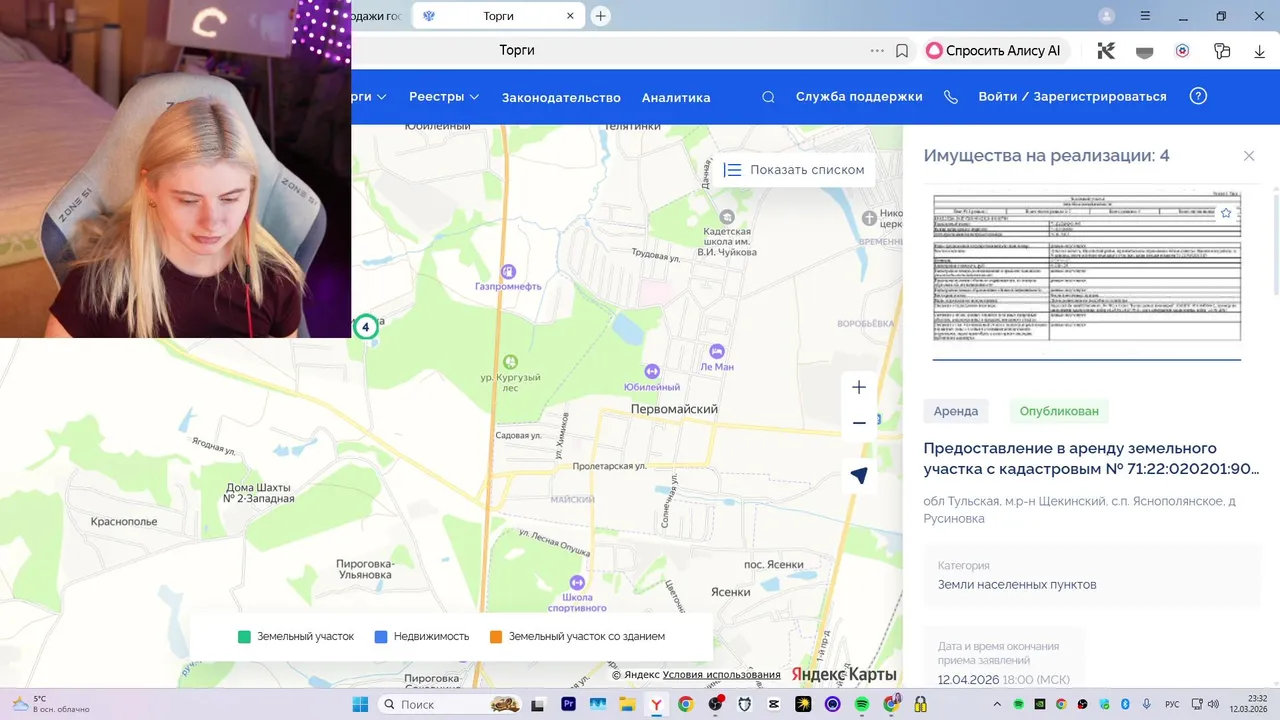Switch to the first browser tab

click(377, 16)
